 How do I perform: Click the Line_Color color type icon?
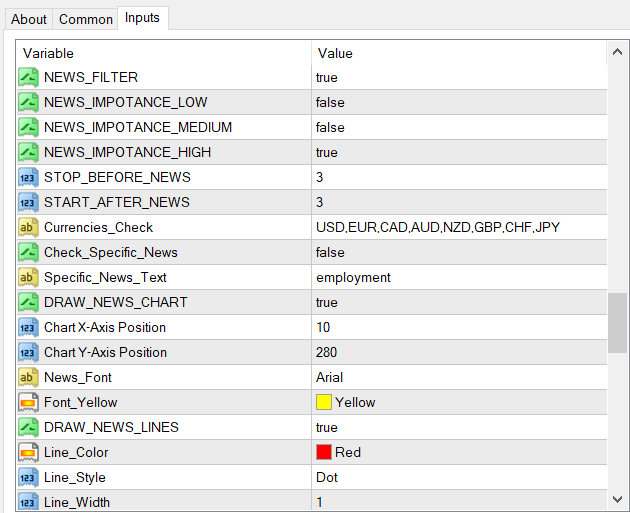(28, 452)
